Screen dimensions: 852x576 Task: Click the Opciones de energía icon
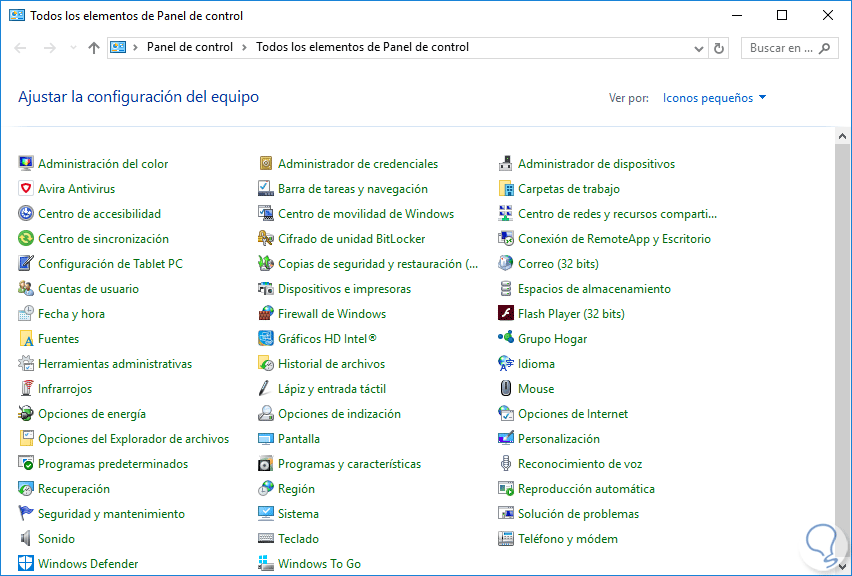(x=26, y=414)
